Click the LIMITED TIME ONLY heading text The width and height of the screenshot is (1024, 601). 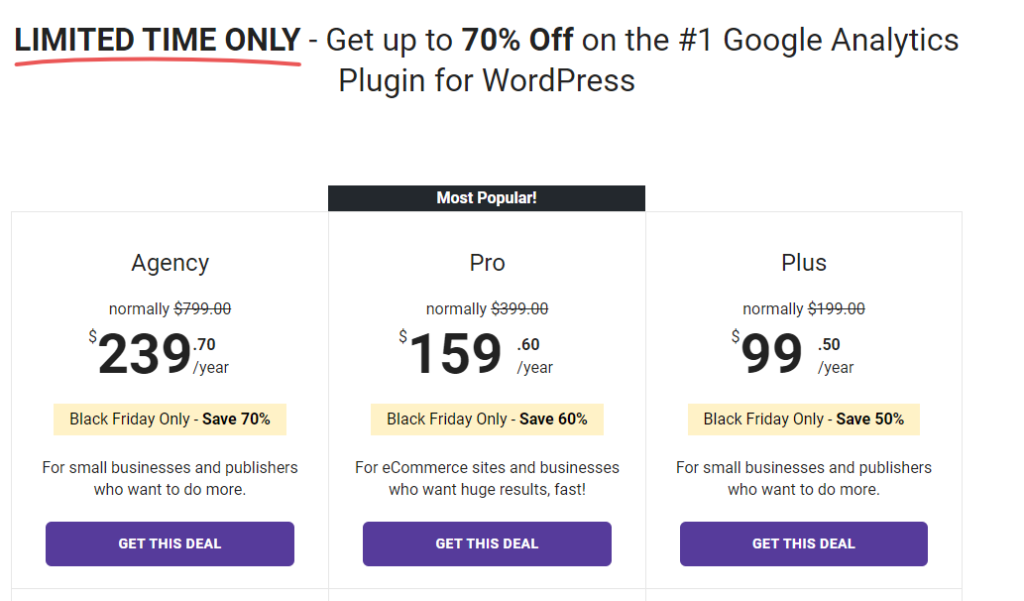(157, 40)
